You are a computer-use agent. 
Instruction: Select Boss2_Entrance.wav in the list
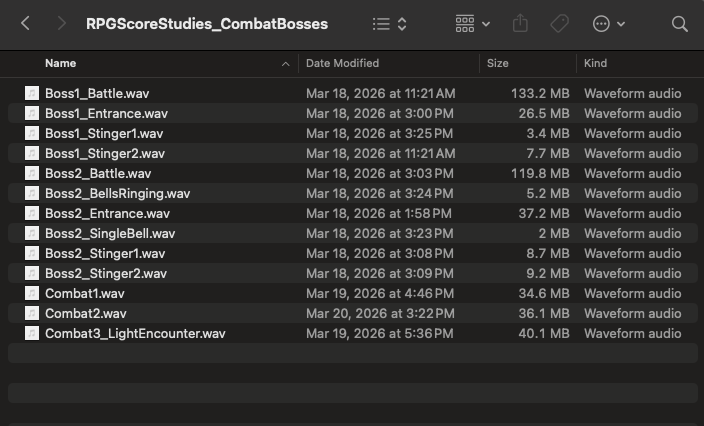(107, 213)
